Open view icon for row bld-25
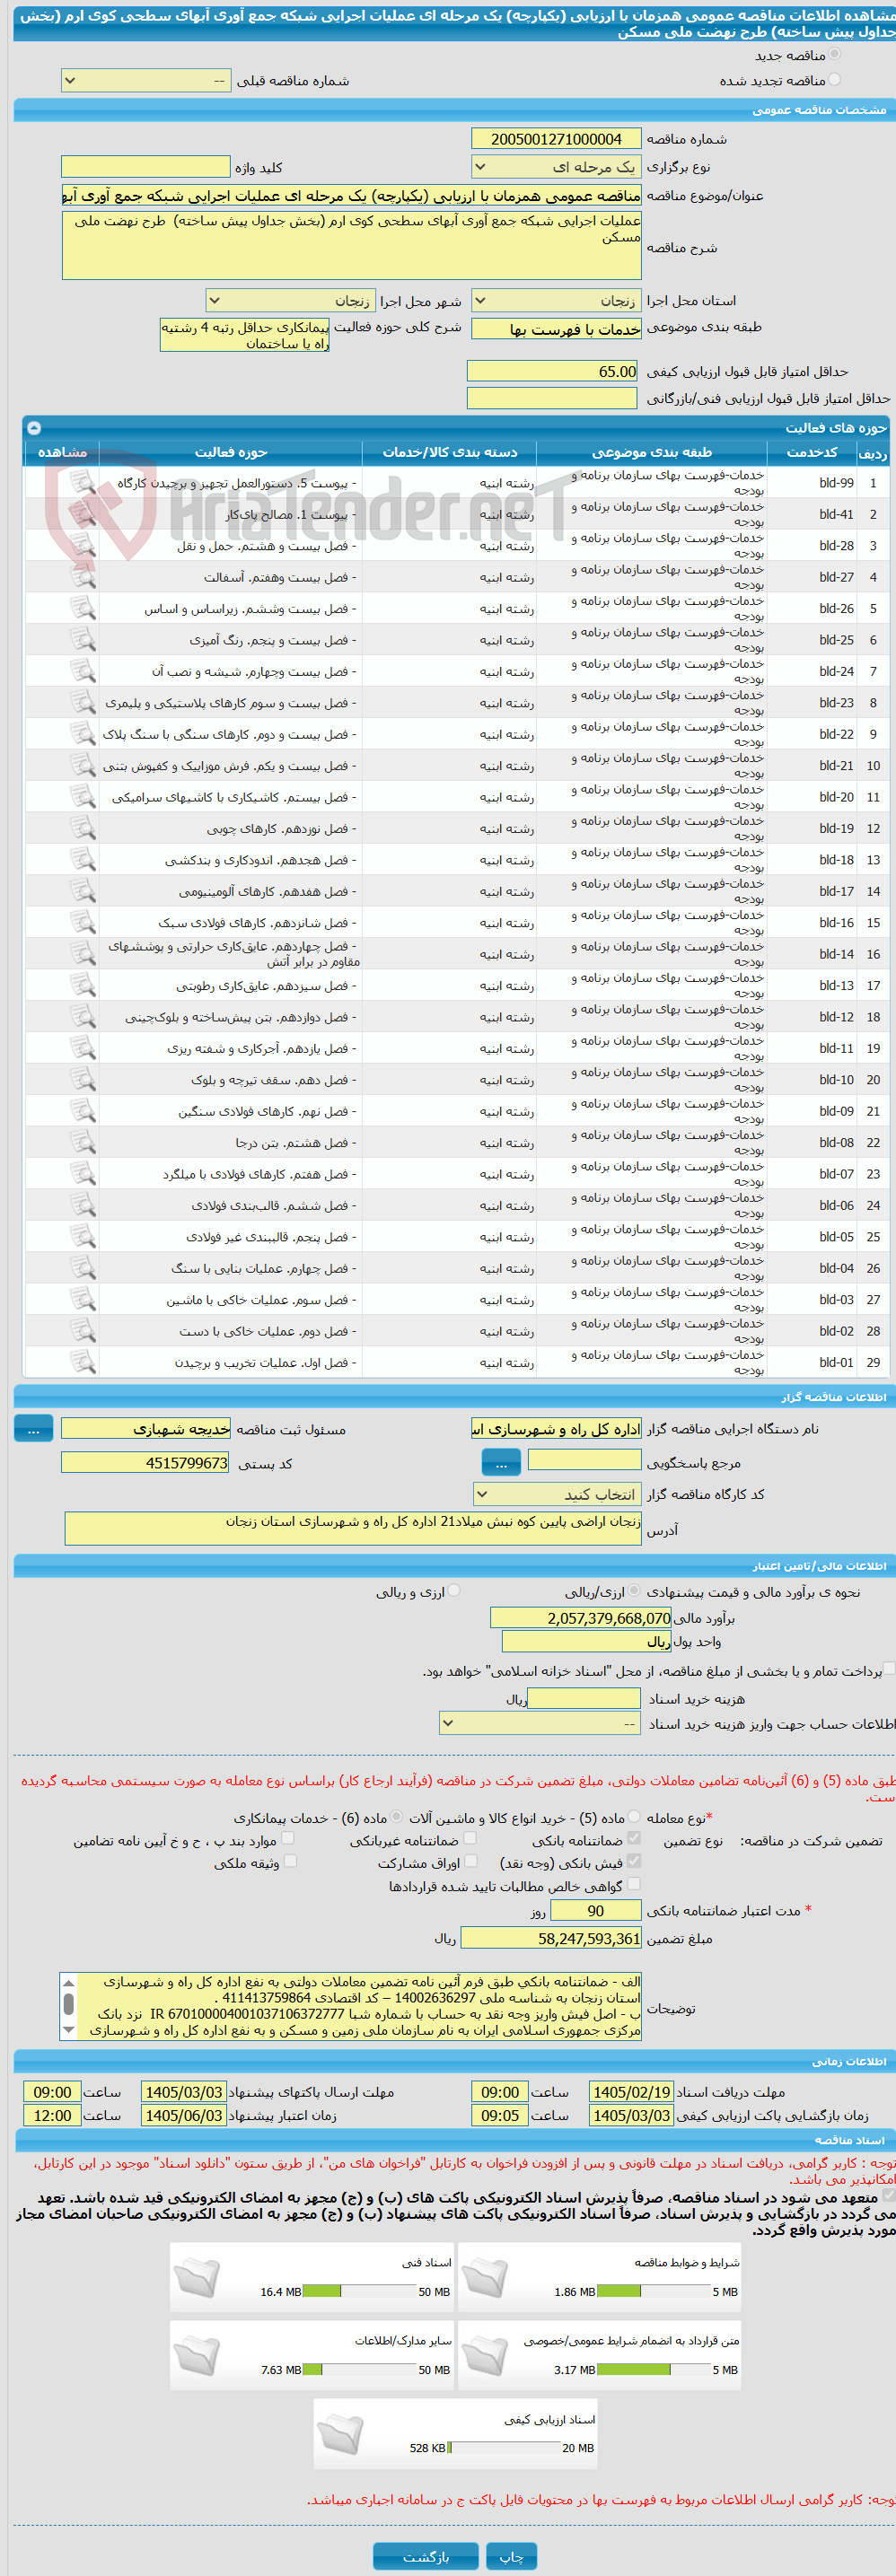Viewport: 896px width, 2576px height. [x=82, y=640]
